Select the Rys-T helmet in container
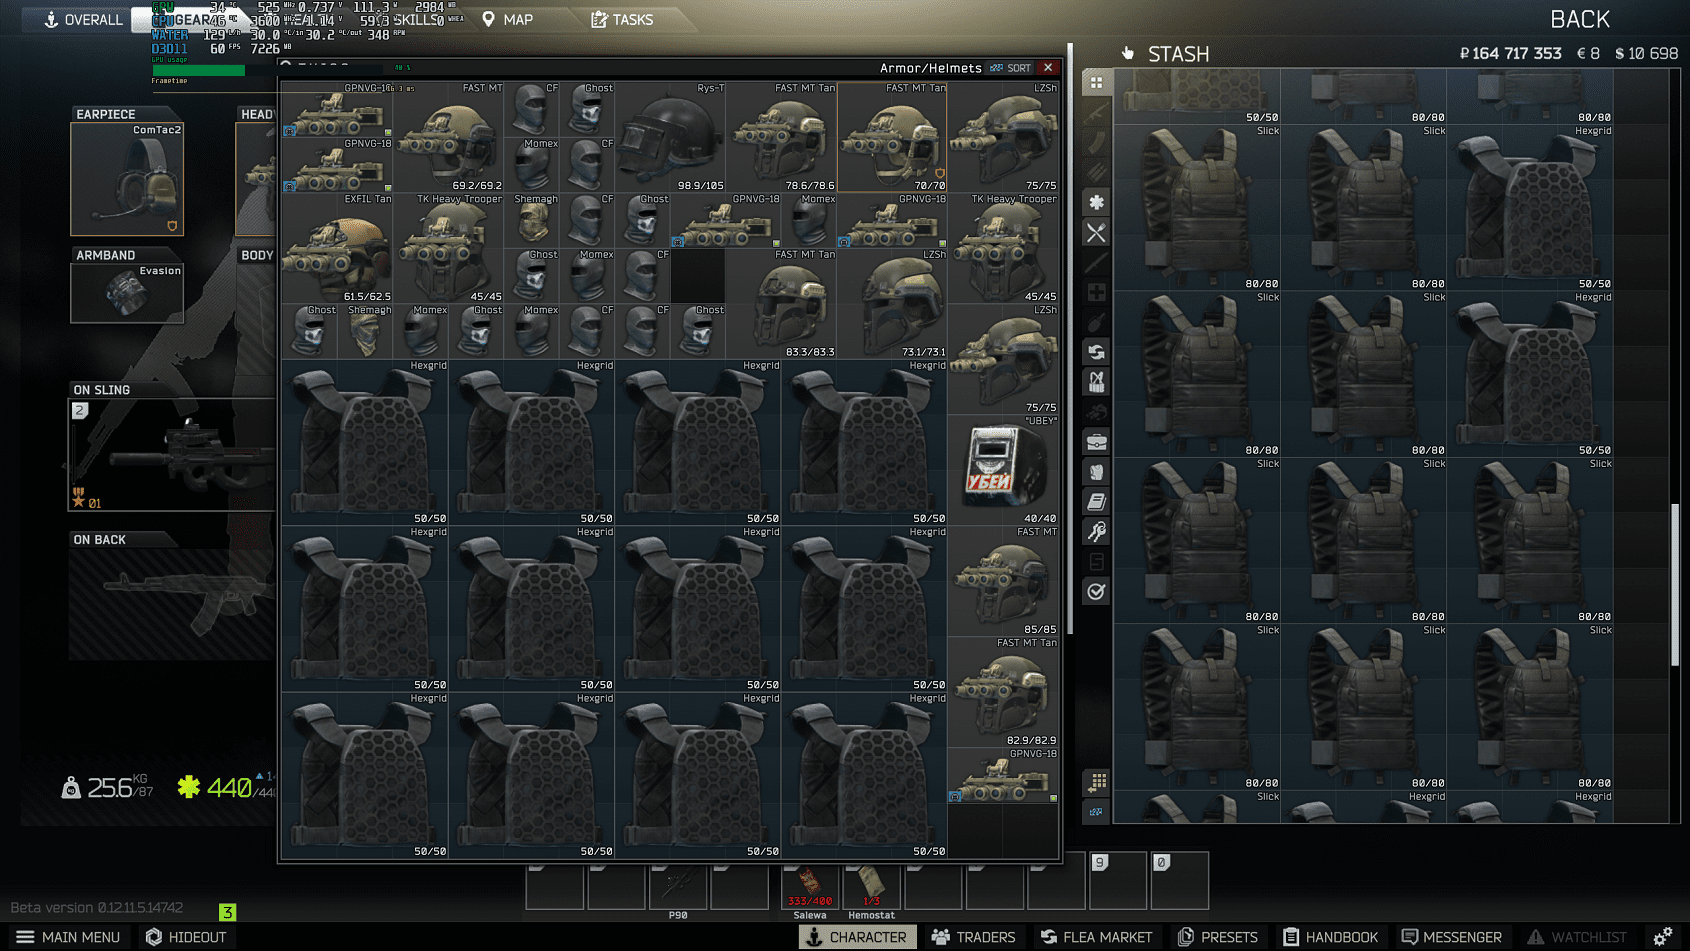Viewport: 1690px width, 951px height. tap(670, 137)
